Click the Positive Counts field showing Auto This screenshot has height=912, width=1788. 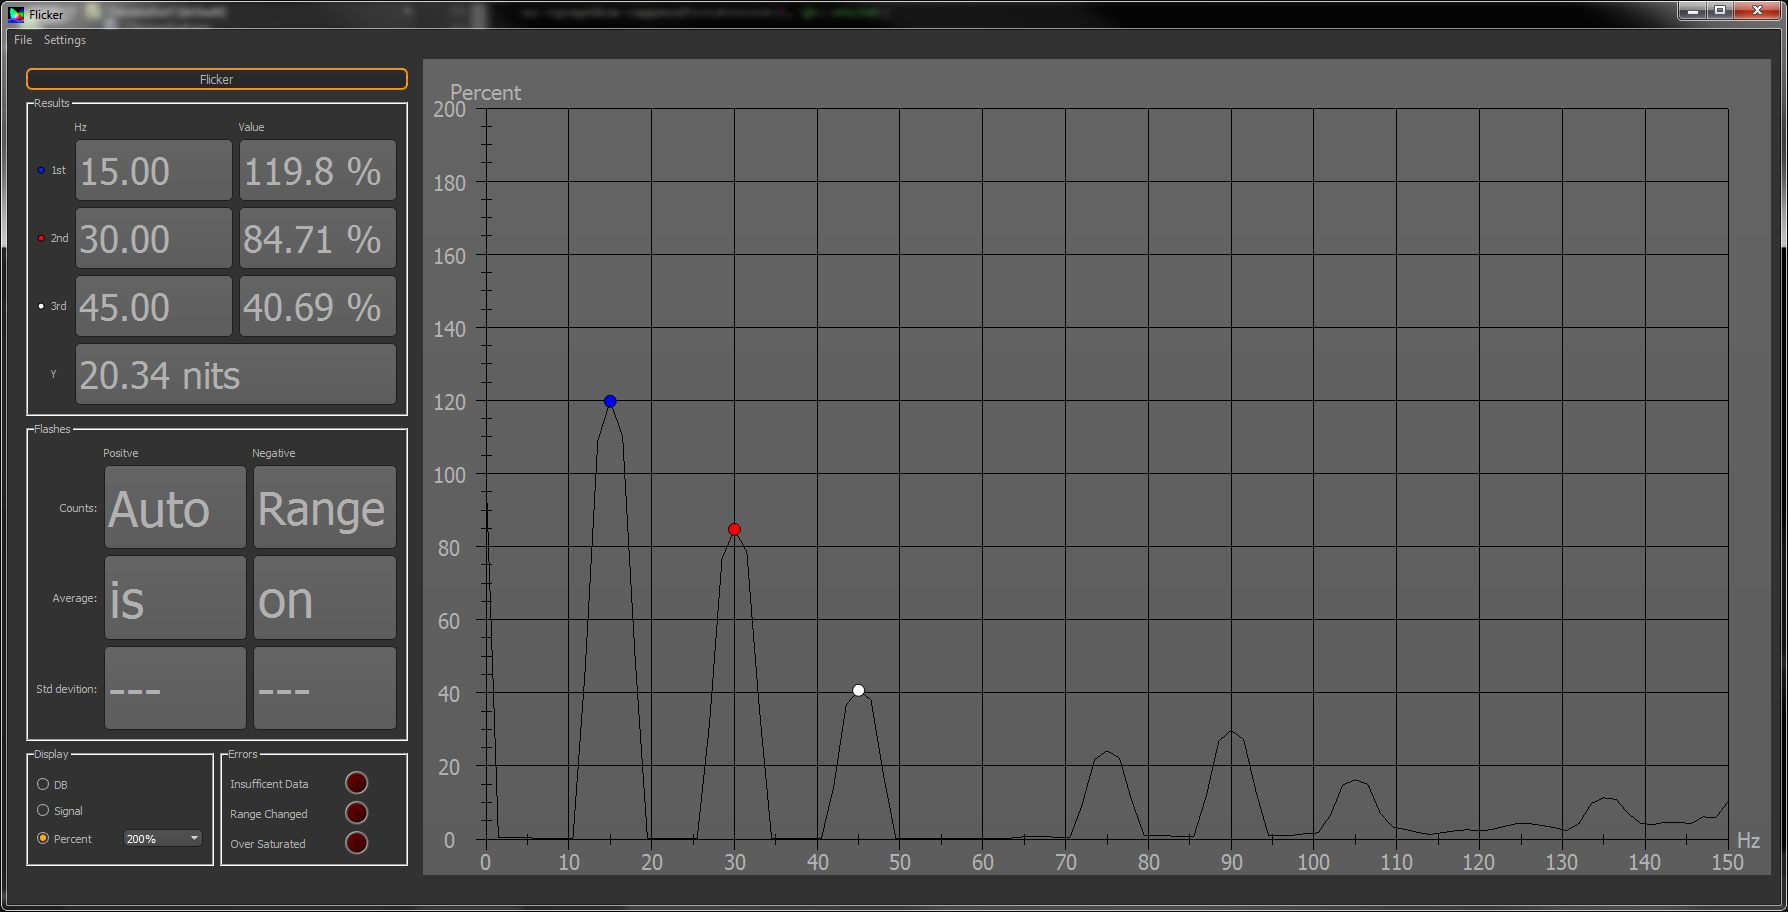175,507
